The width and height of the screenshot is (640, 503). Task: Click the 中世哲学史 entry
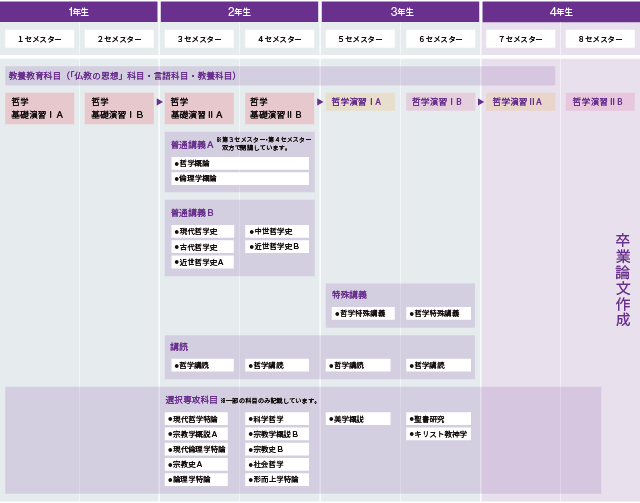click(277, 231)
